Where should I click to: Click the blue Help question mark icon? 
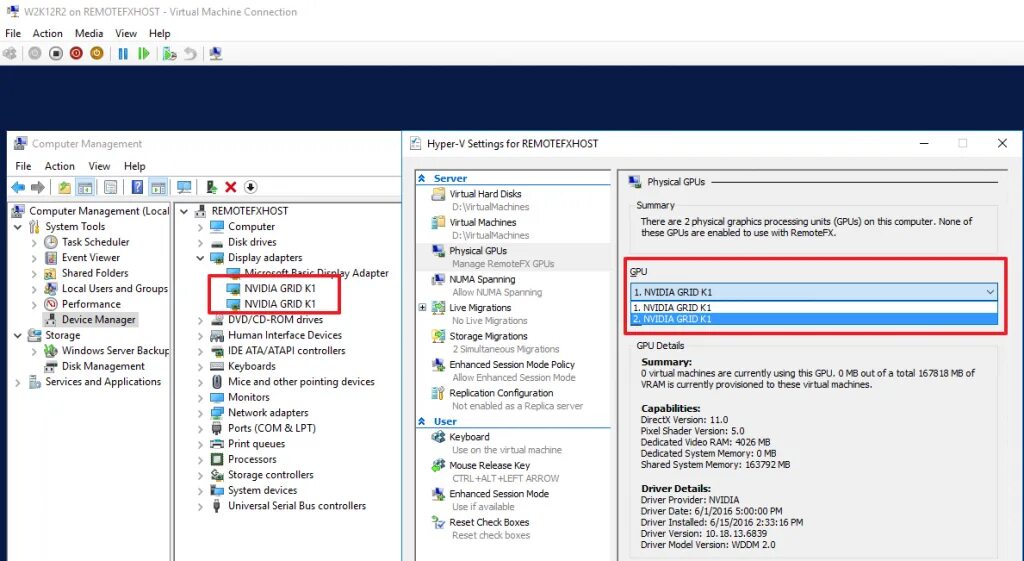click(137, 187)
